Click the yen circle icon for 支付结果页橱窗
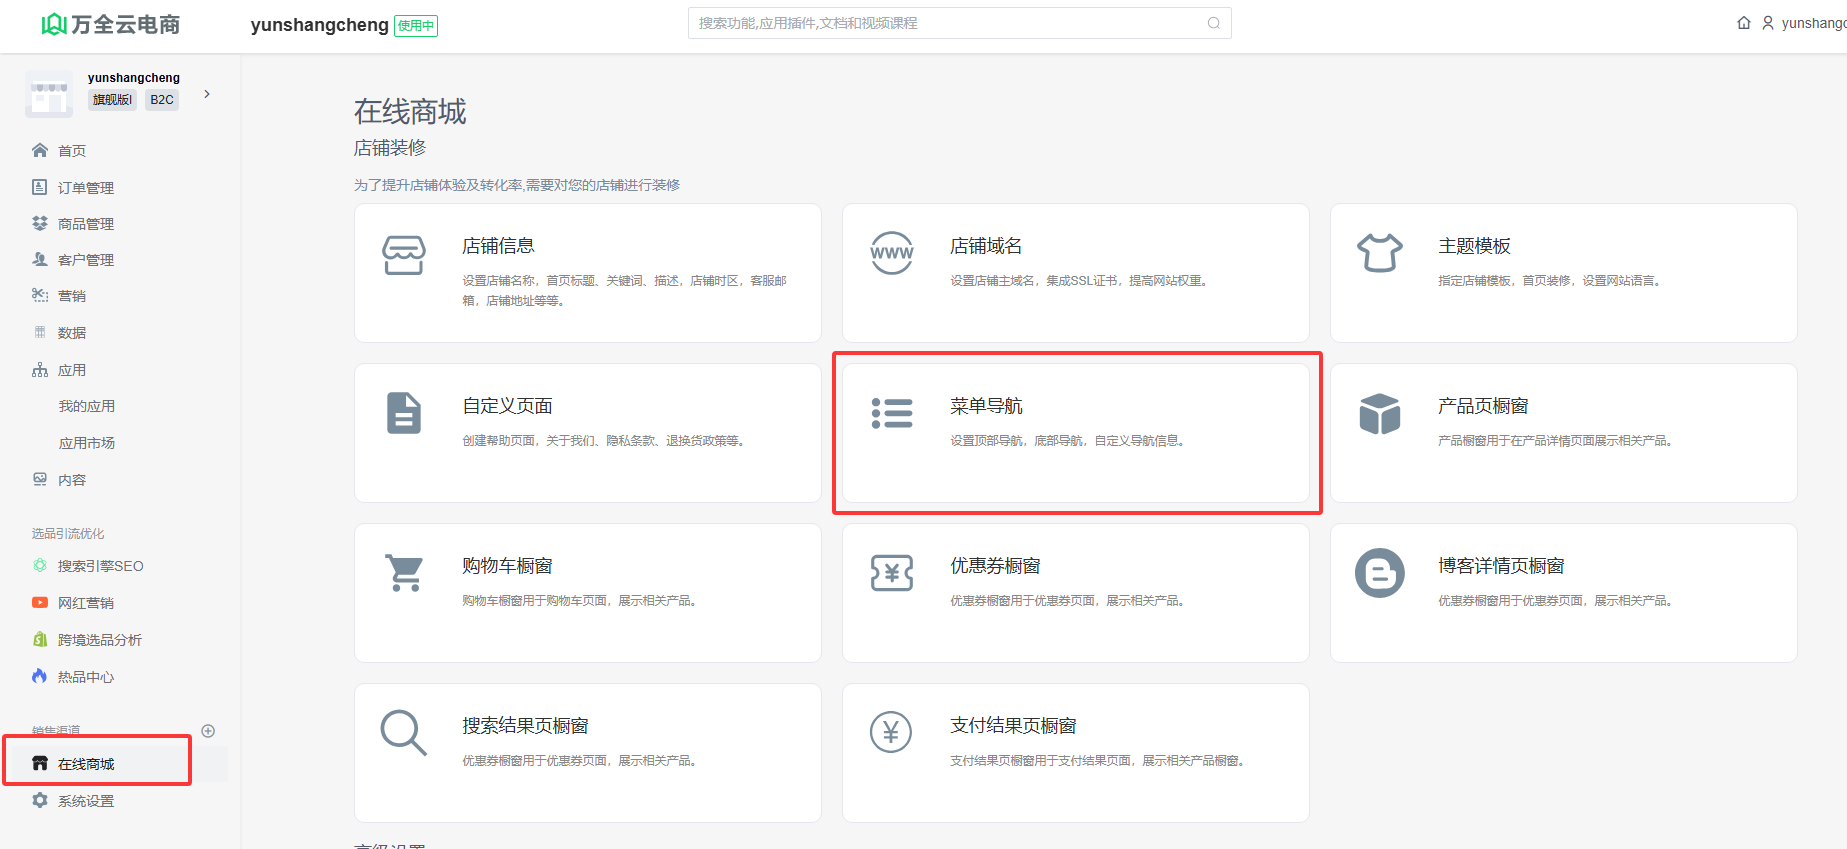 point(891,733)
